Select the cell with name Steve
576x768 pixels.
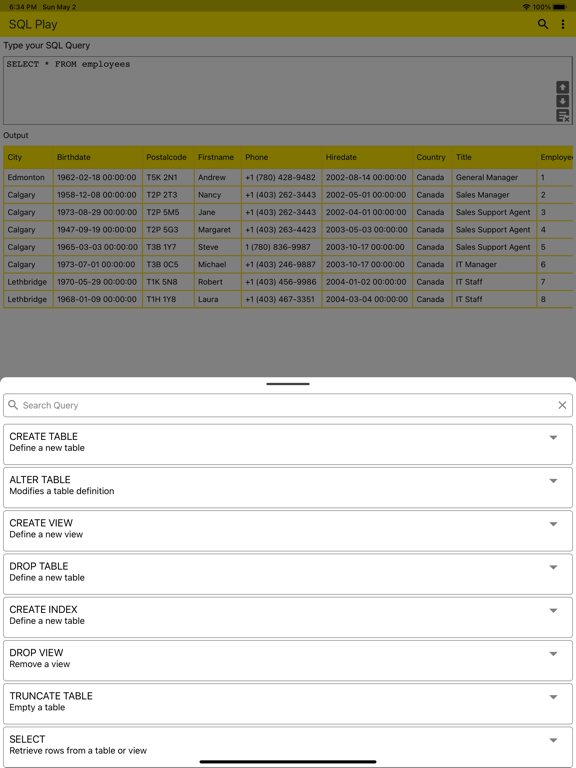[x=217, y=247]
